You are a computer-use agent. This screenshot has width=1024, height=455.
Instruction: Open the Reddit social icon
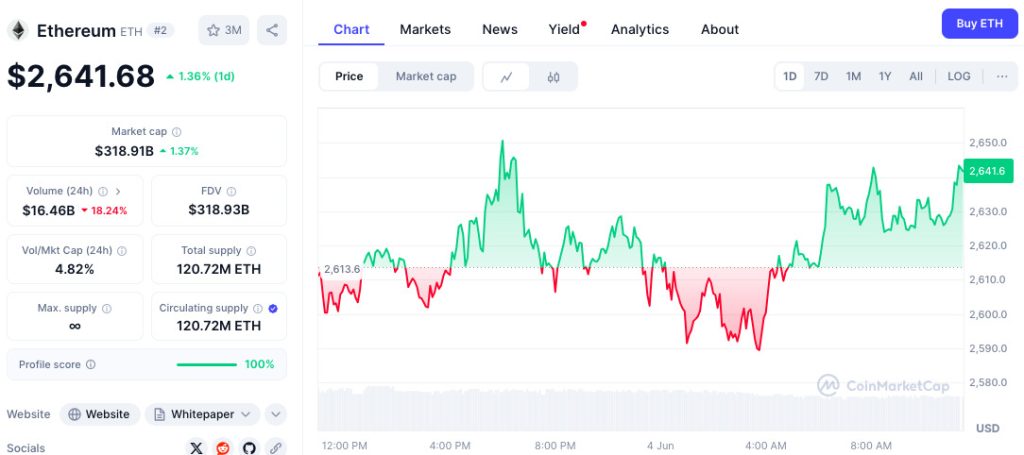(223, 447)
